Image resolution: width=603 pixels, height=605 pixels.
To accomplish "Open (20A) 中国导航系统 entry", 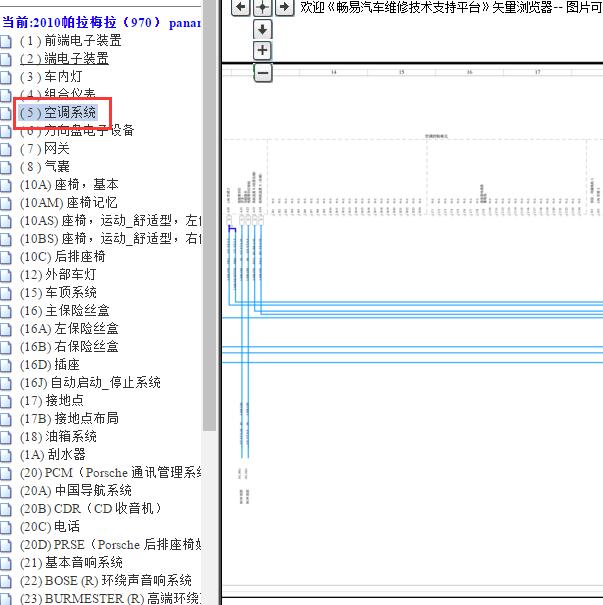I will pos(76,491).
